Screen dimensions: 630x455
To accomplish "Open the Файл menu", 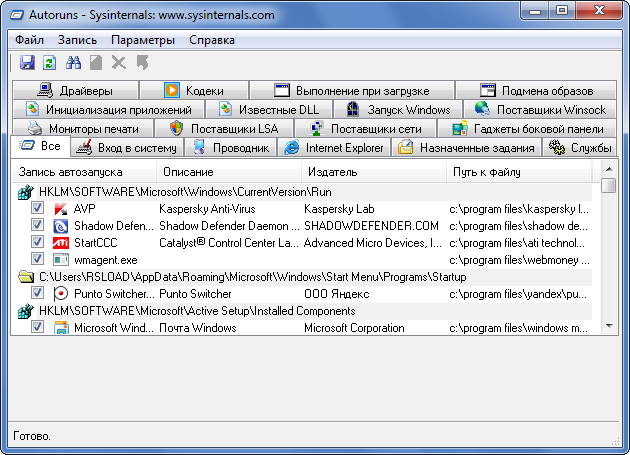I will click(x=29, y=40).
